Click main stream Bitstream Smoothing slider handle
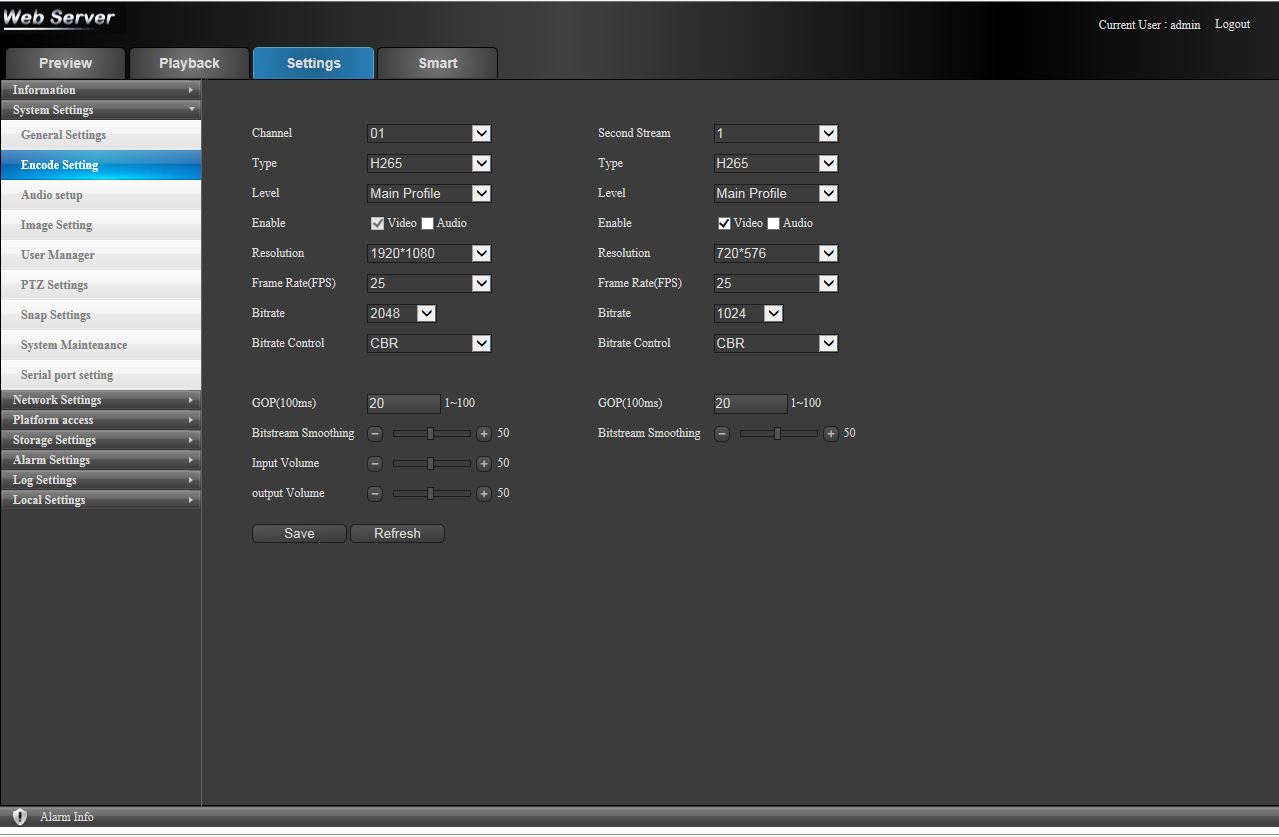 coord(430,434)
